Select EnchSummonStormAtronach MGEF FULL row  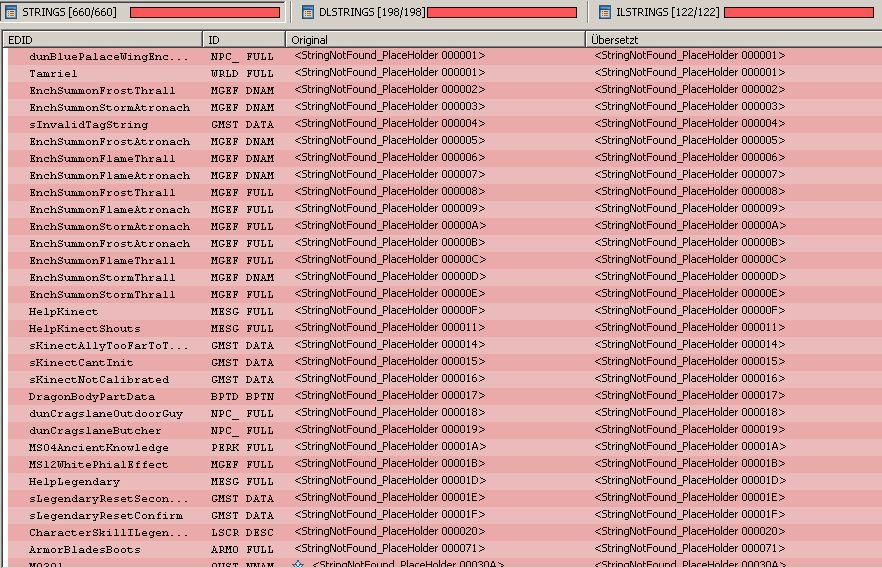[x=444, y=226]
